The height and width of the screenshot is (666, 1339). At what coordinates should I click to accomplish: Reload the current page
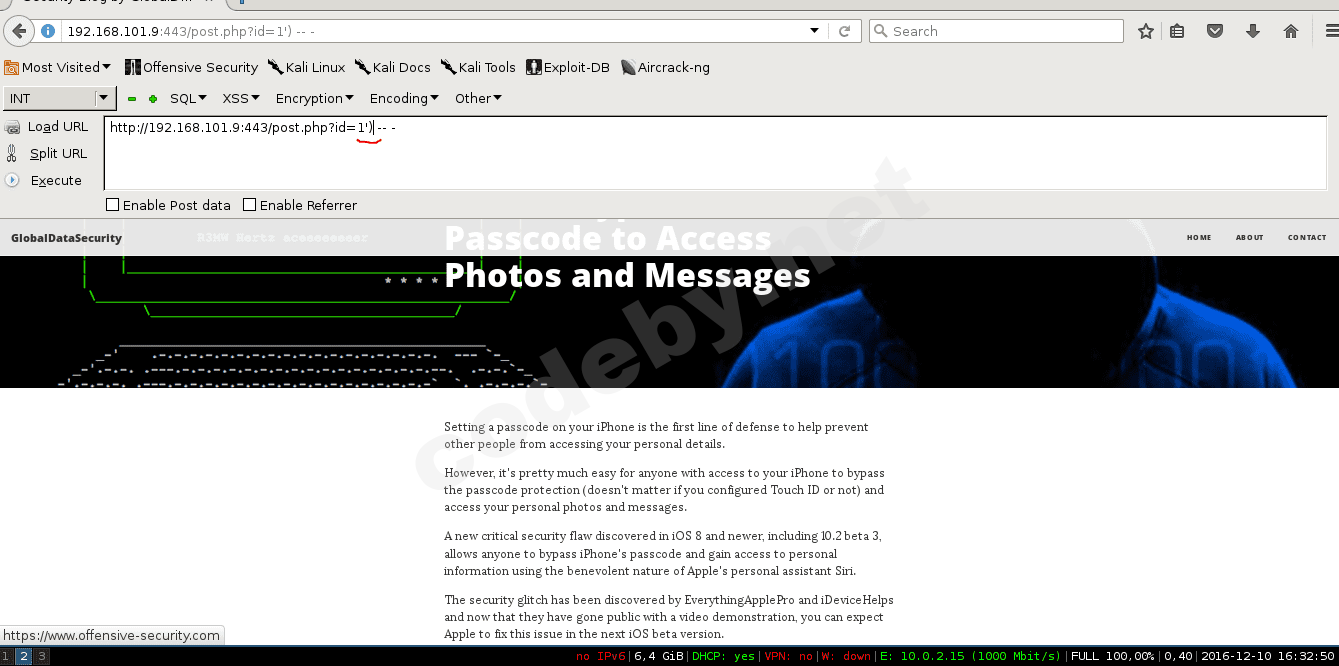(844, 31)
